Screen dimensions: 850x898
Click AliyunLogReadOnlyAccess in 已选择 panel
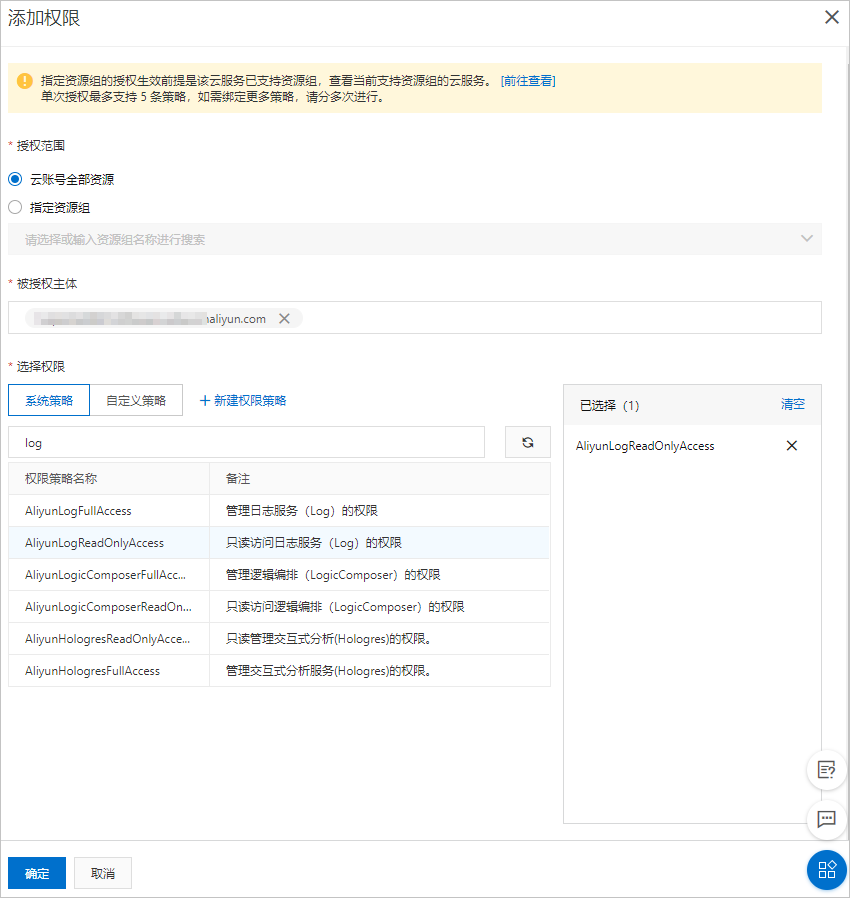pyautogui.click(x=645, y=446)
